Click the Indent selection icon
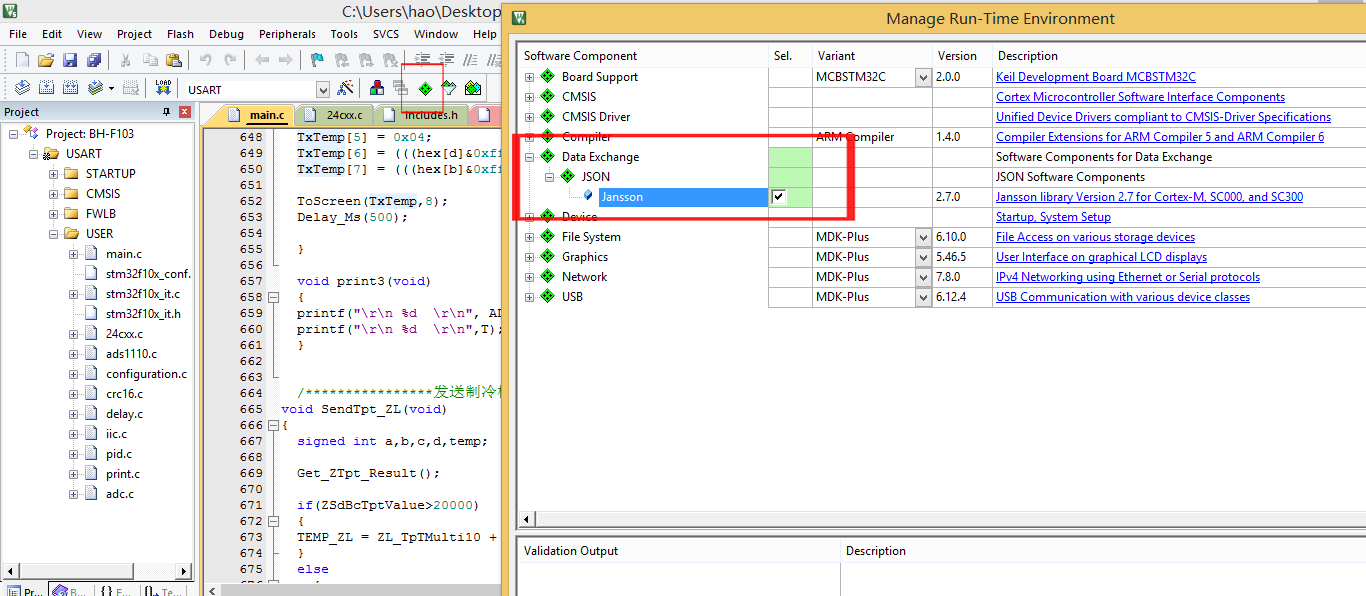 coord(423,60)
